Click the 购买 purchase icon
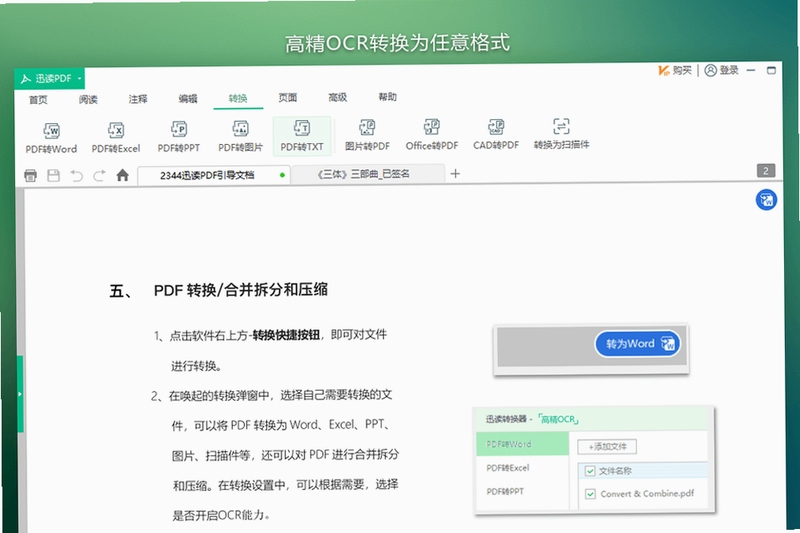The width and height of the screenshot is (800, 533). 663,70
